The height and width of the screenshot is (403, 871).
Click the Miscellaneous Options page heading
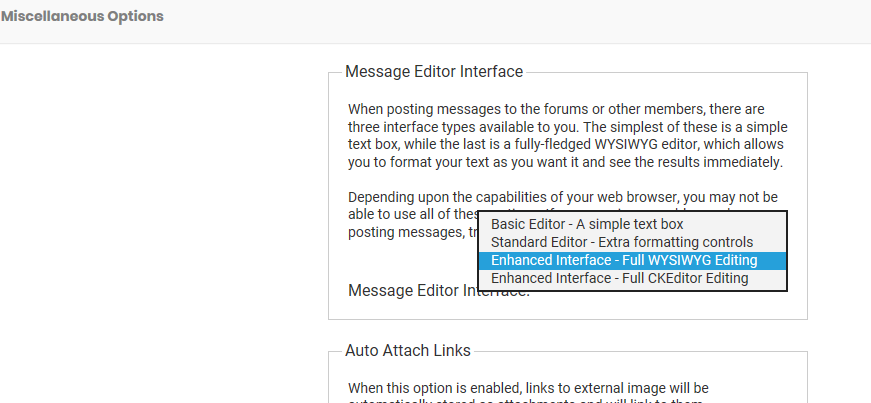(x=82, y=17)
